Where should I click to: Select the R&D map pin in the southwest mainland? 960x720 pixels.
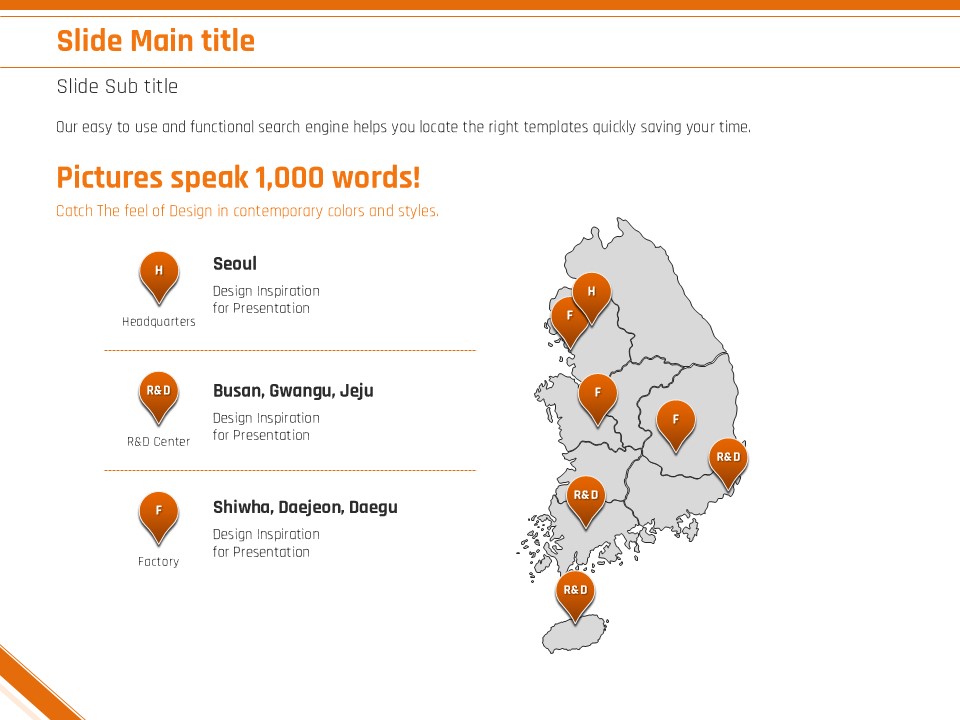pos(585,497)
